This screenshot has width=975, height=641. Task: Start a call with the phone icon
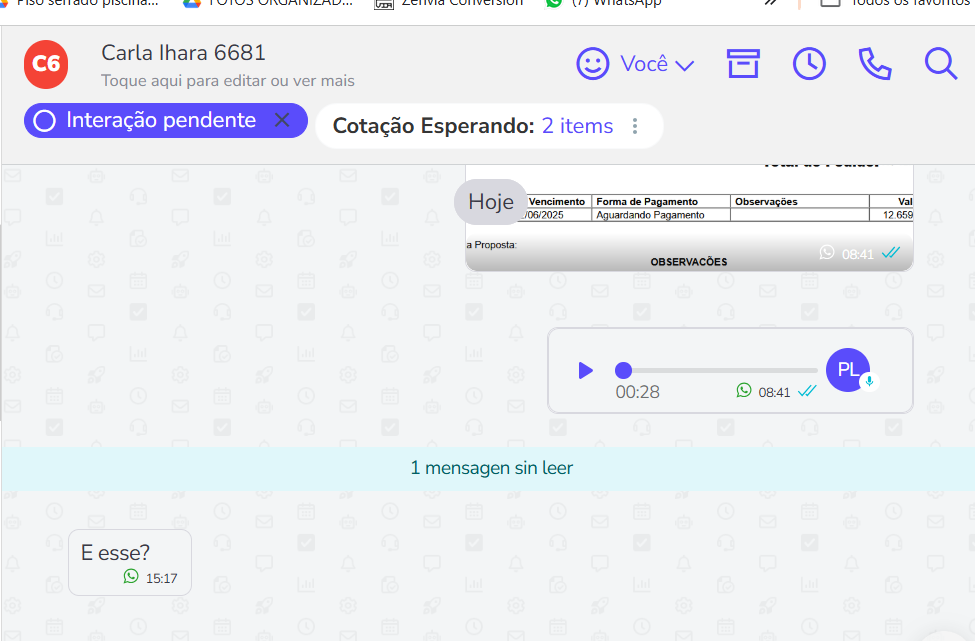coord(875,63)
